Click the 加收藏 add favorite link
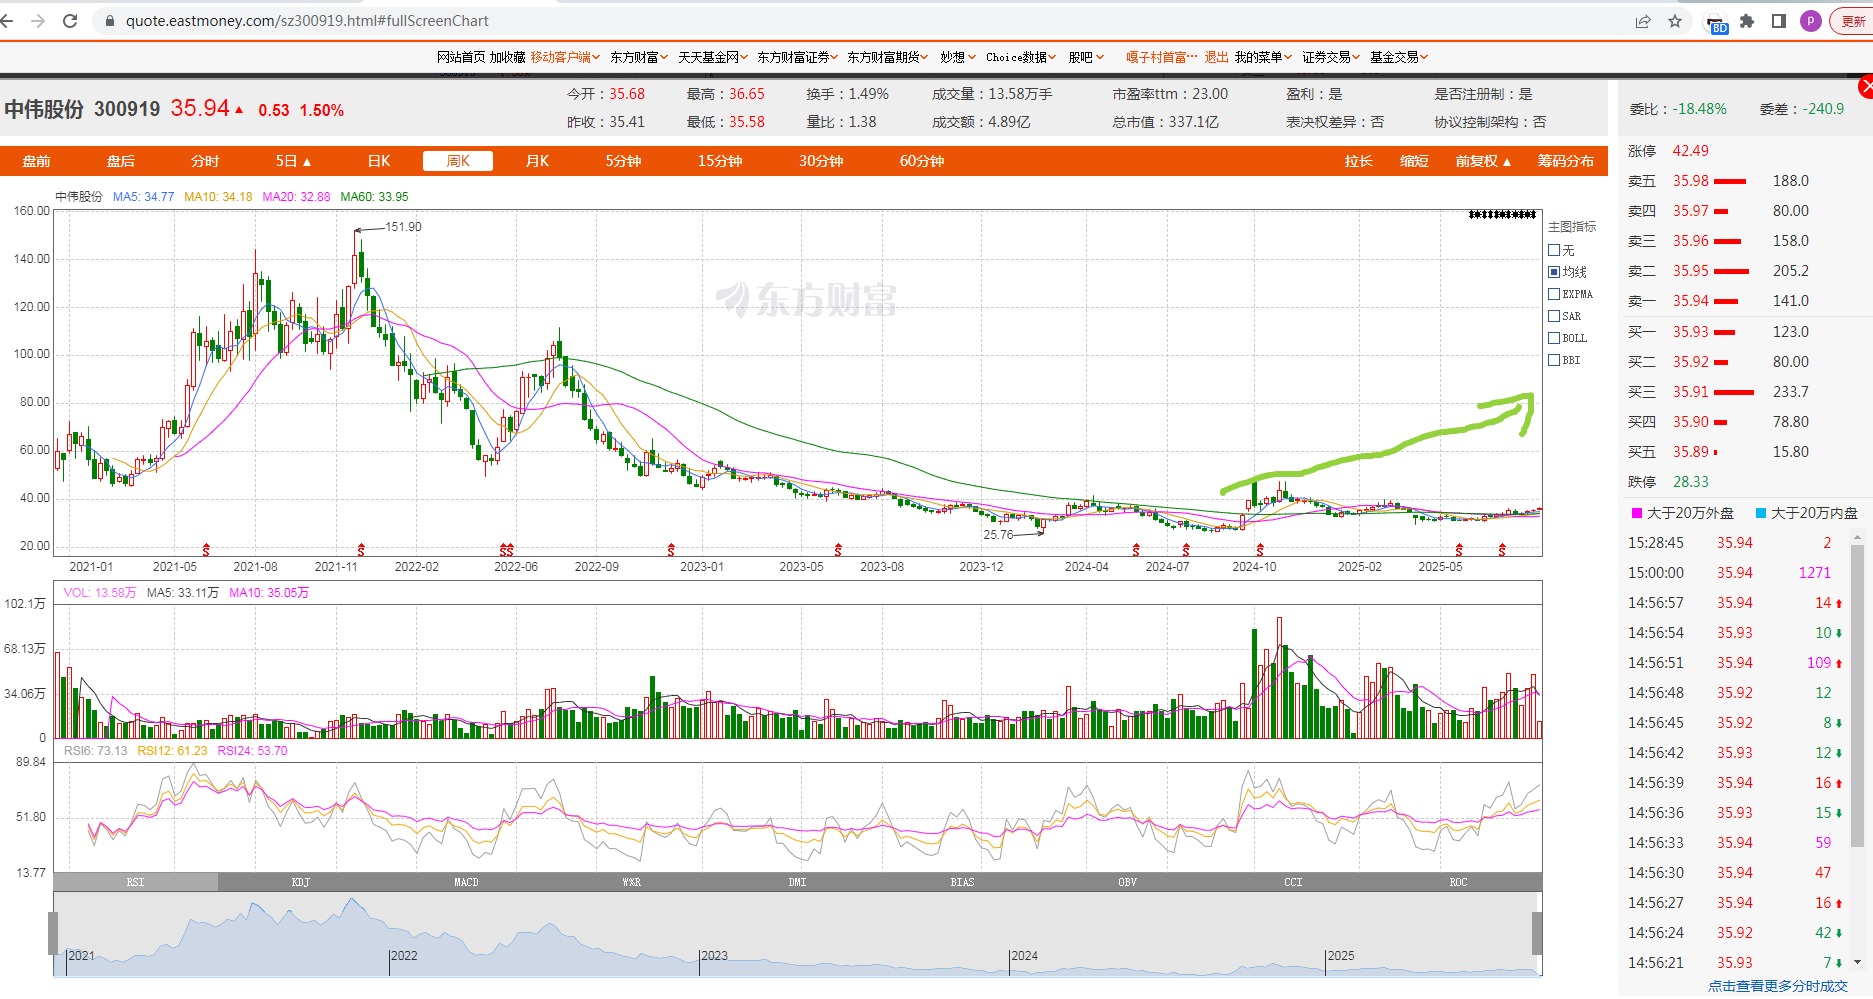This screenshot has height=999, width=1873. (x=507, y=57)
